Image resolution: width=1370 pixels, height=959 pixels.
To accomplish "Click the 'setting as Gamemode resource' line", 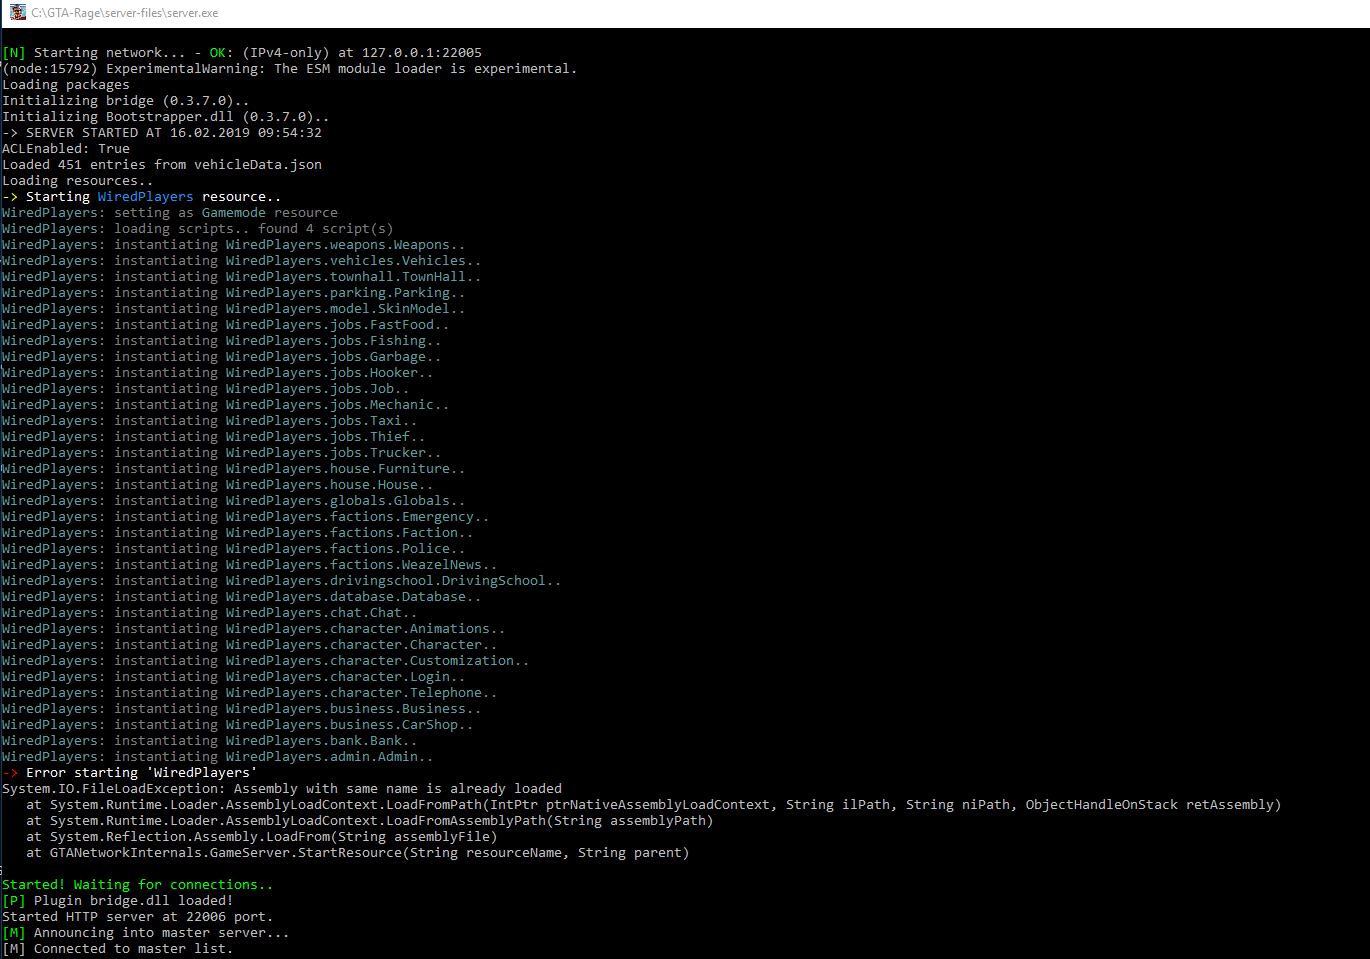I will (225, 213).
